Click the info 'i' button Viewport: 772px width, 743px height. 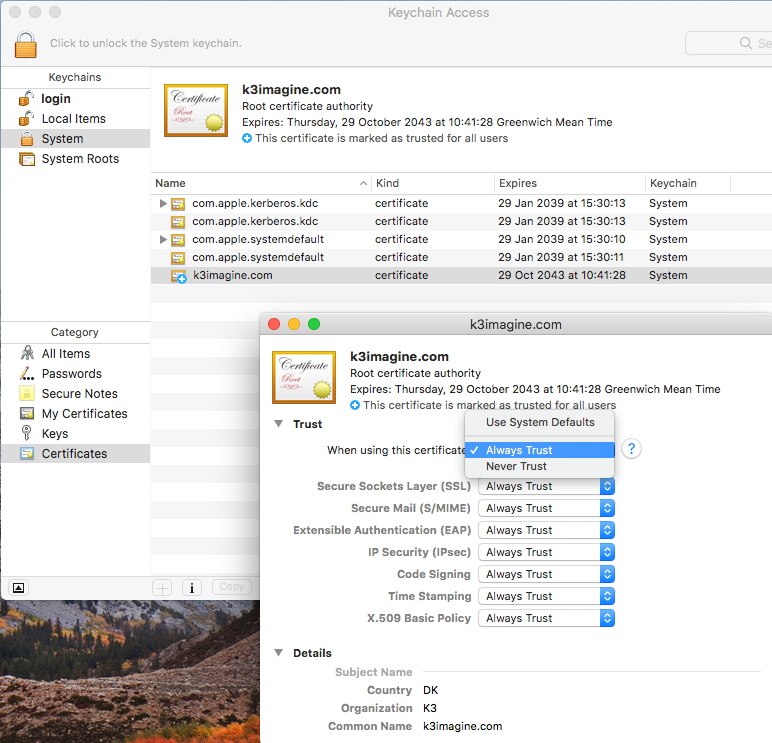[x=192, y=587]
